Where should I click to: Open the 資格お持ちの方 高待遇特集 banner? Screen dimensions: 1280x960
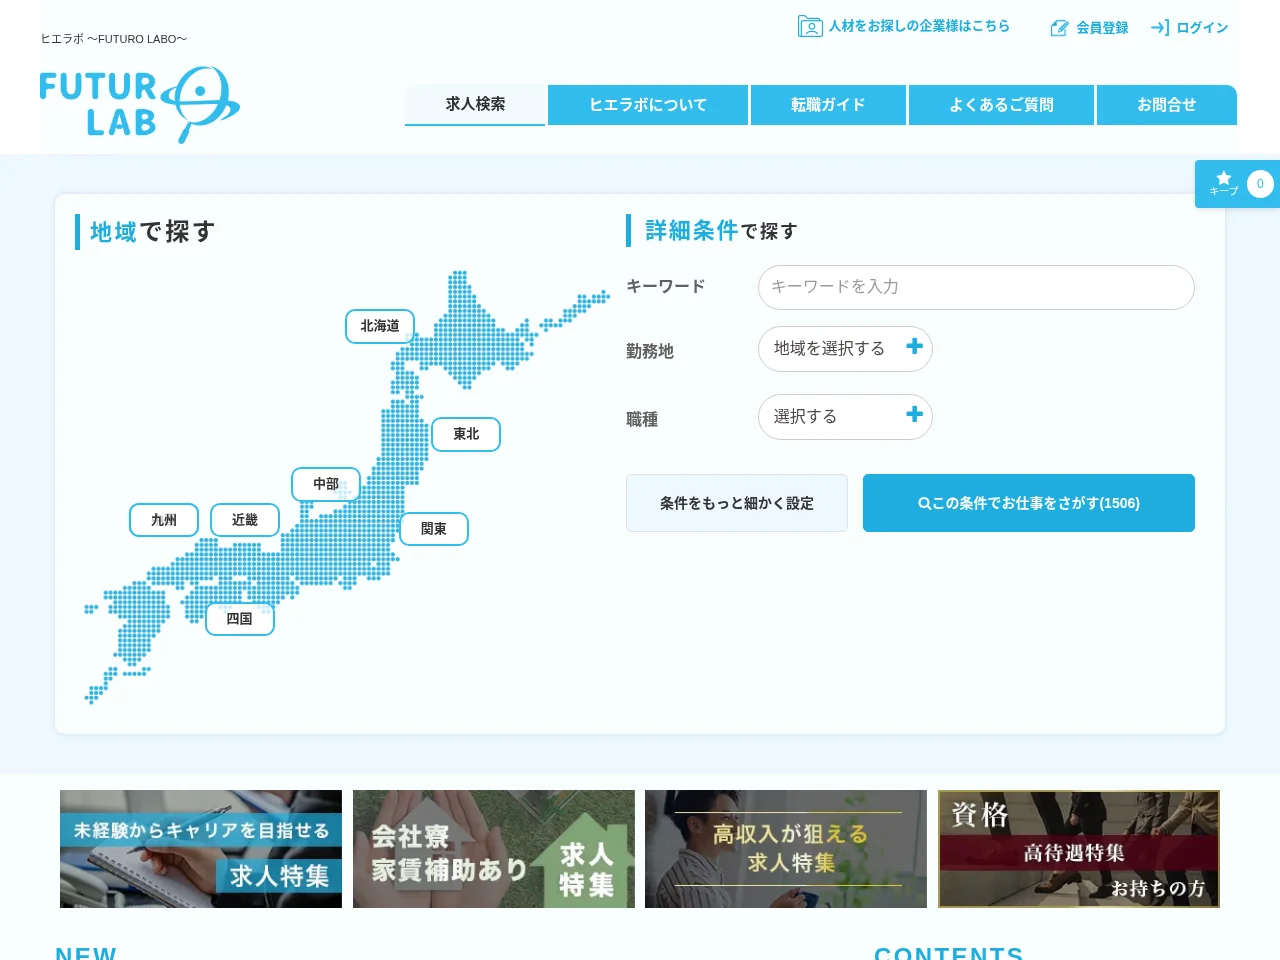(x=1079, y=849)
